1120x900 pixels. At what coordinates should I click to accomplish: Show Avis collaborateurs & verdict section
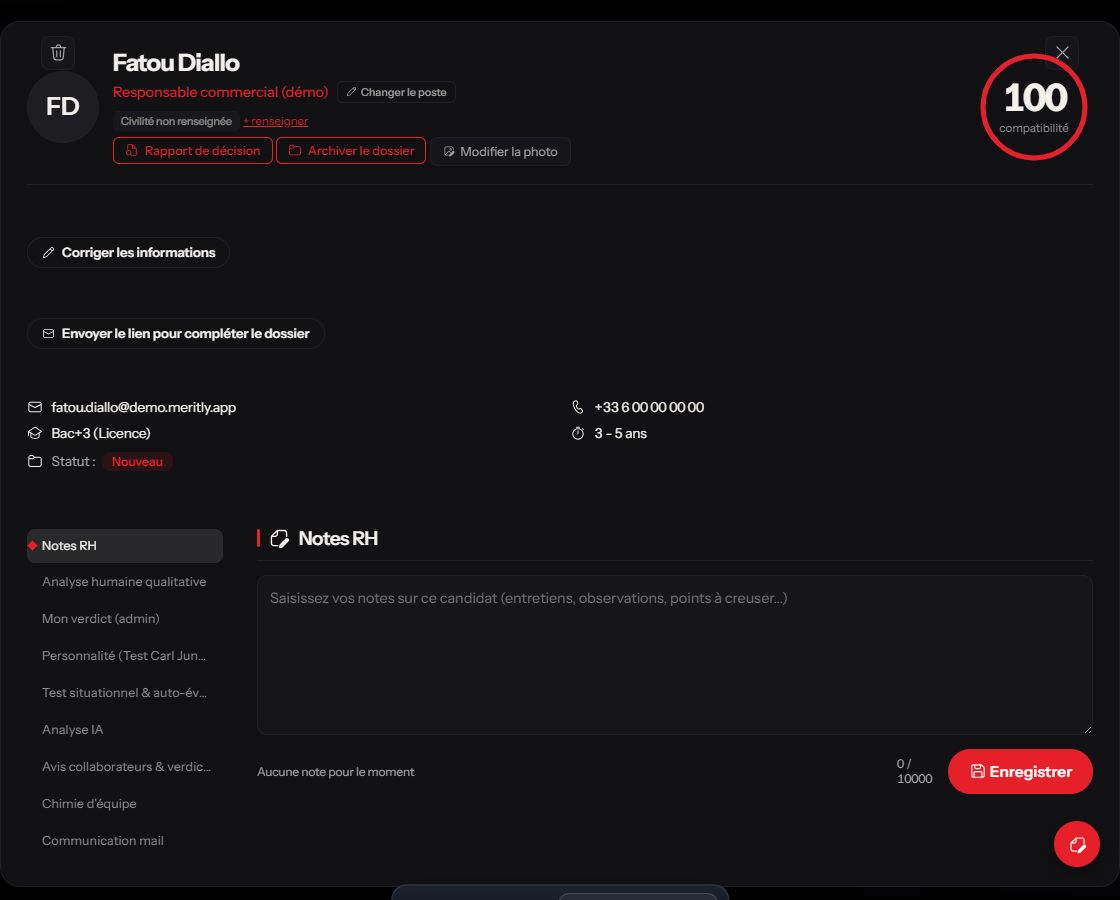(125, 767)
